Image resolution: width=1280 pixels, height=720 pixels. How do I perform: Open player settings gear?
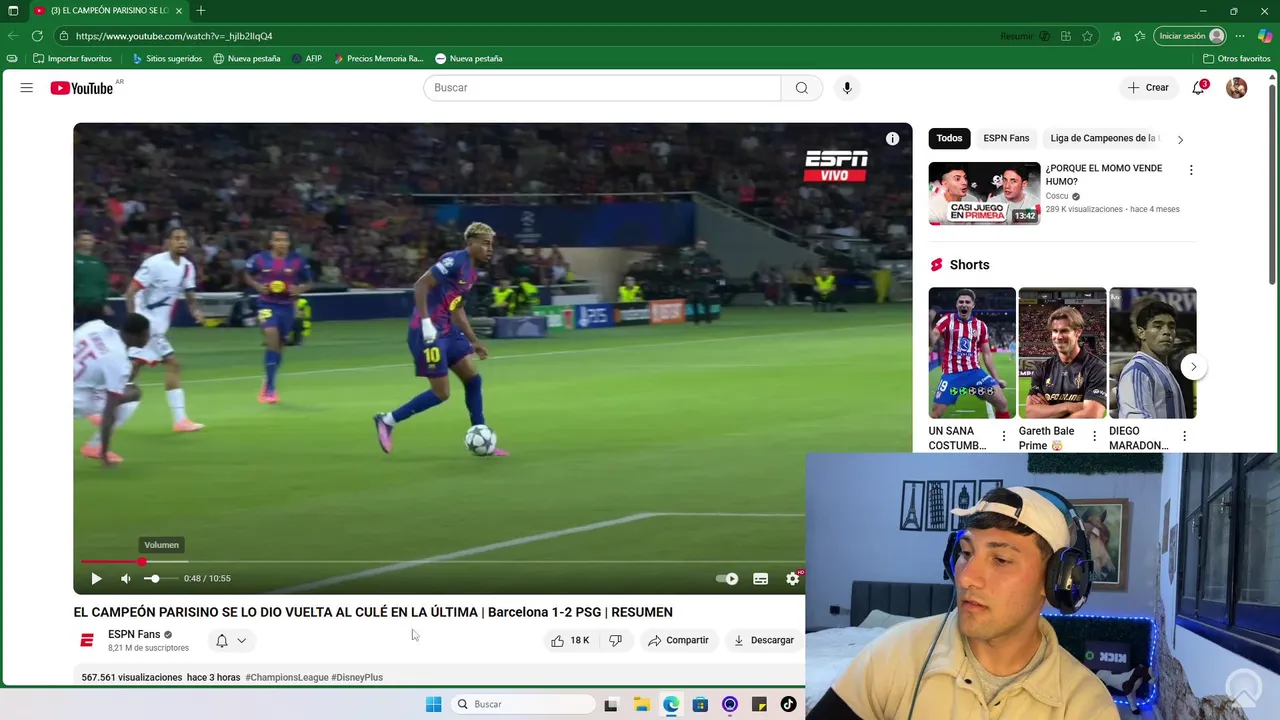793,578
